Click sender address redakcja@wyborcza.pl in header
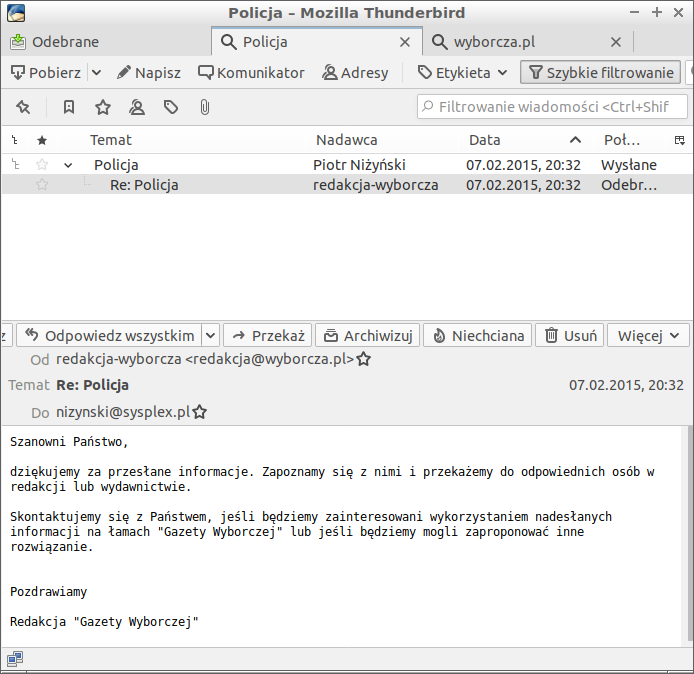 pos(205,359)
